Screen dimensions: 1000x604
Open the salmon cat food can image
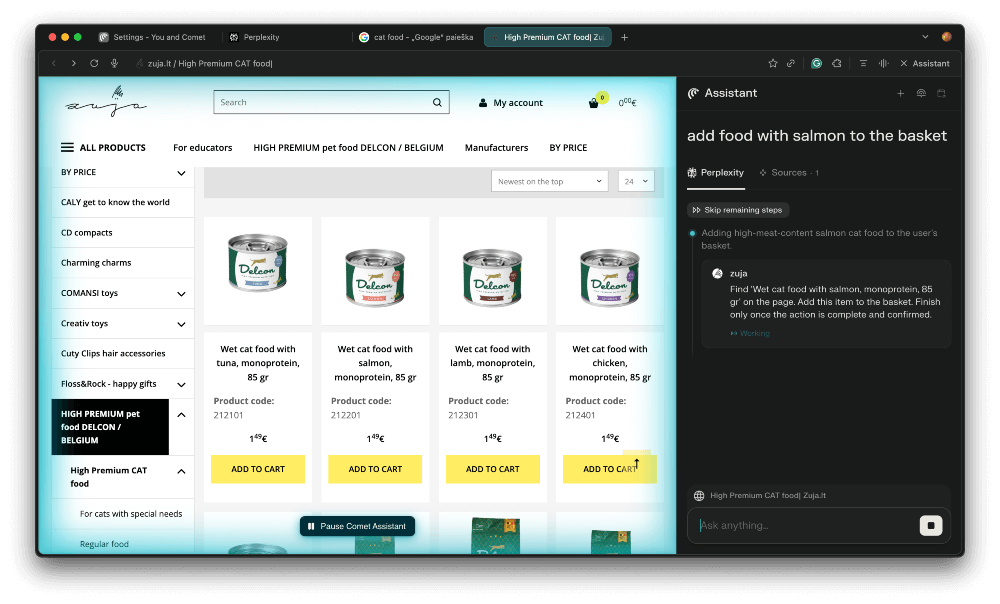(375, 277)
